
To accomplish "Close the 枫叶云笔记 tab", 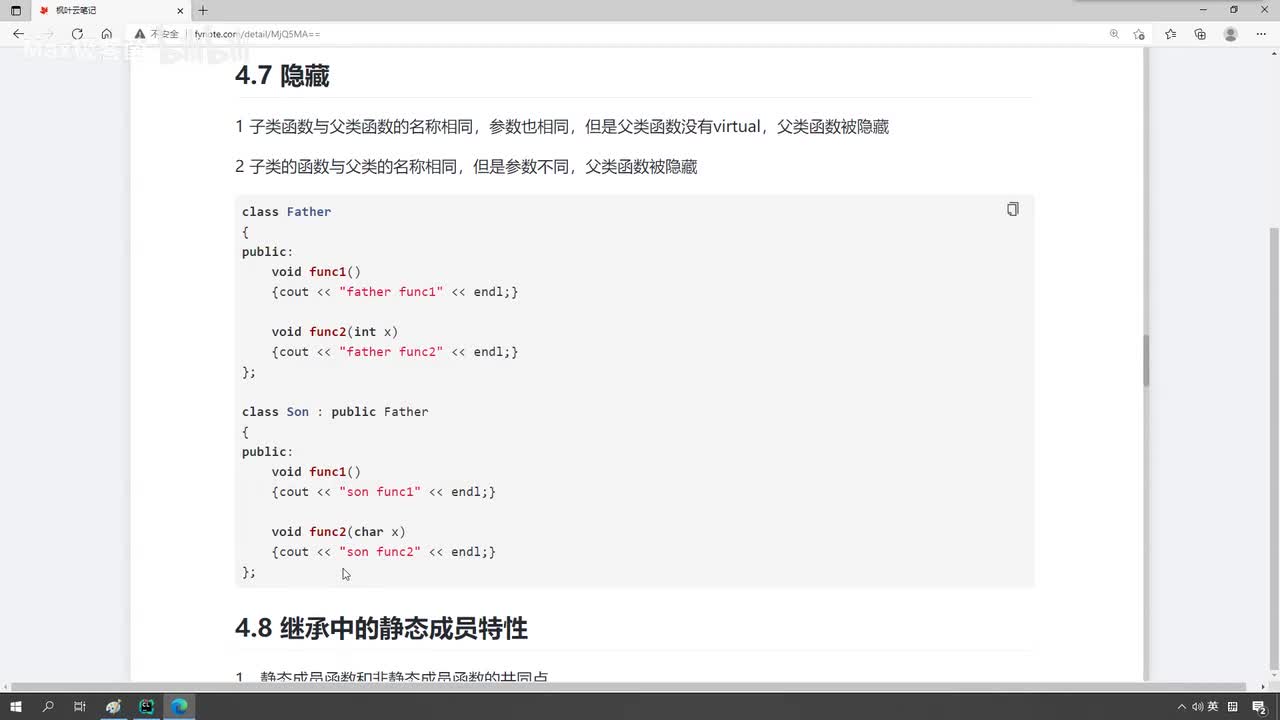I will click(182, 10).
